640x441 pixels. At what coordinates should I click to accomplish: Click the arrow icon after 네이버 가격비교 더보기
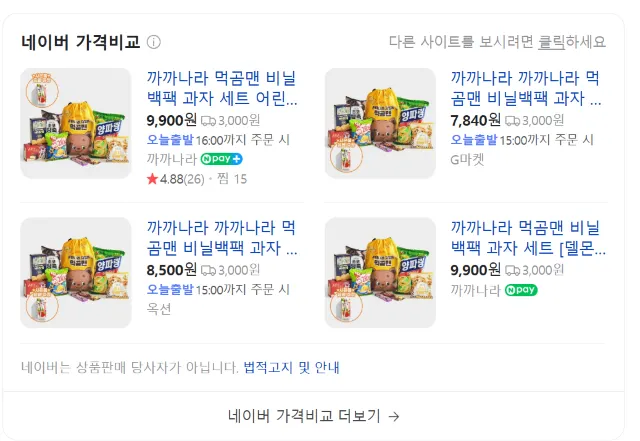click(394, 416)
